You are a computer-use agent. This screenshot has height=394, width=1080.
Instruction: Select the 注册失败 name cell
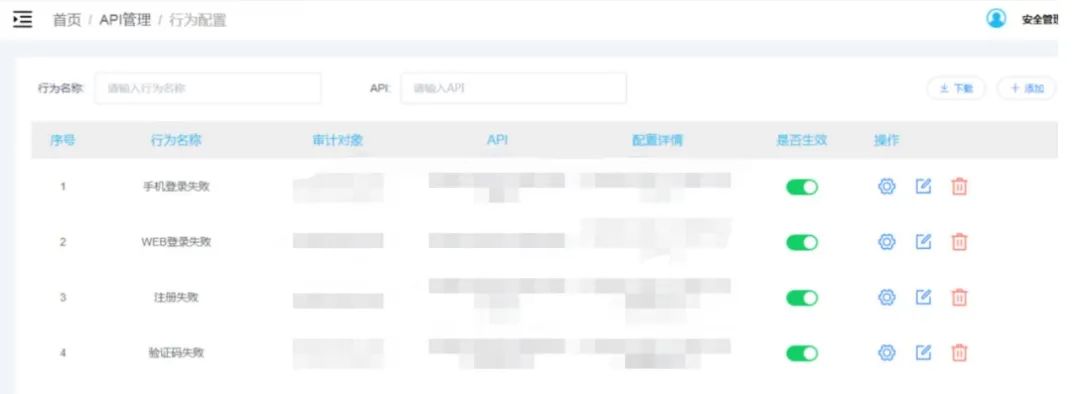[176, 297]
